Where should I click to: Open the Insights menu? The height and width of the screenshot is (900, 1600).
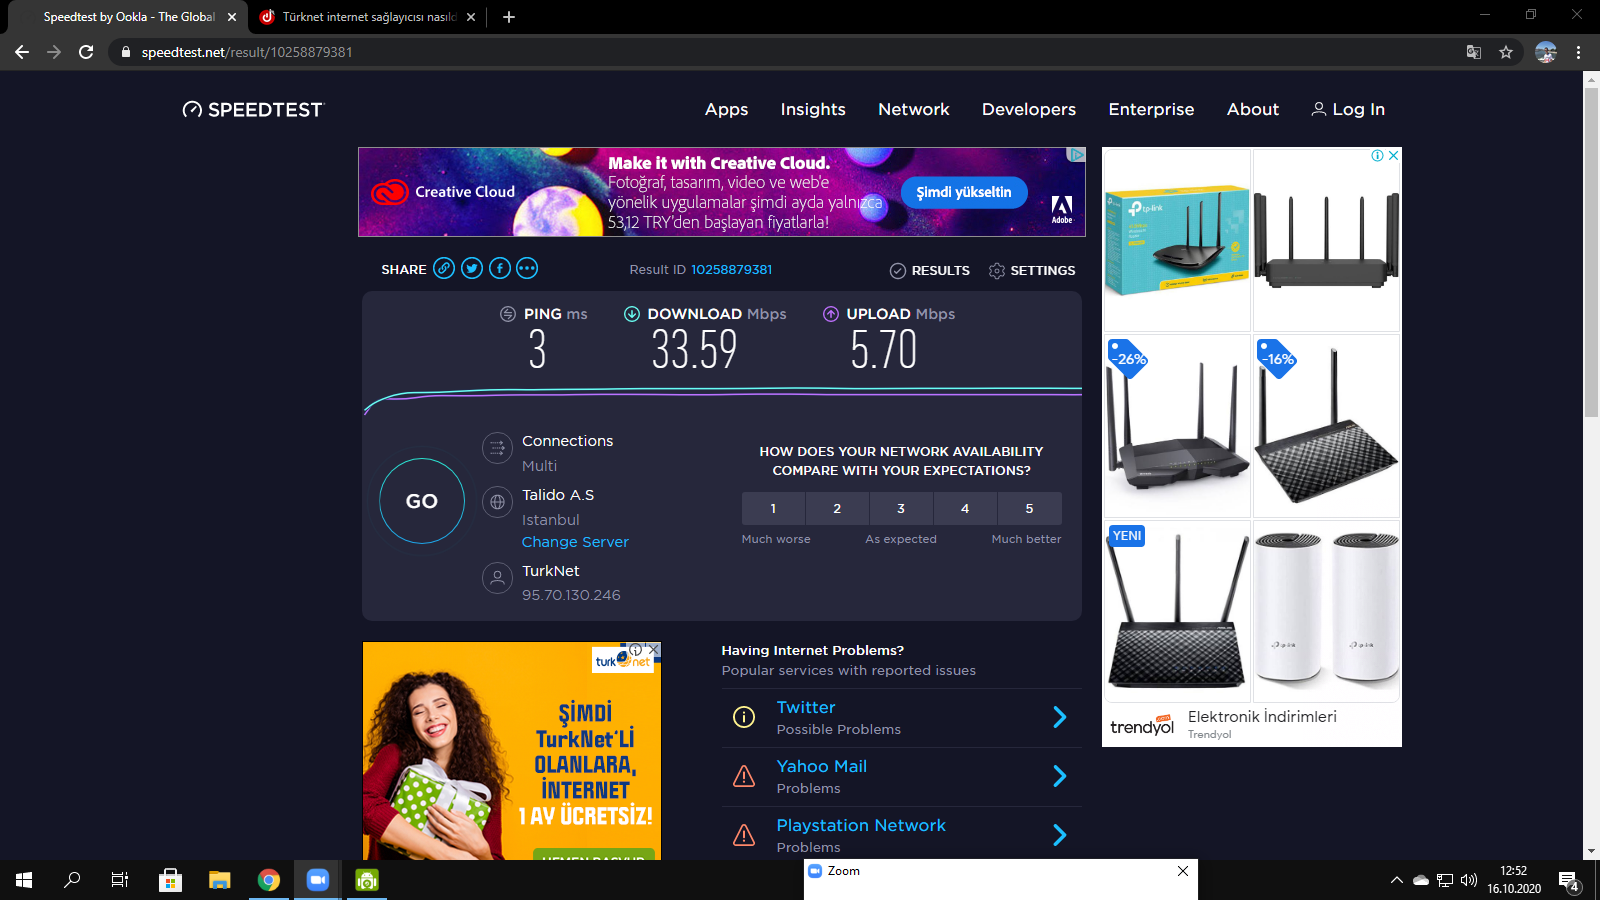pyautogui.click(x=813, y=109)
